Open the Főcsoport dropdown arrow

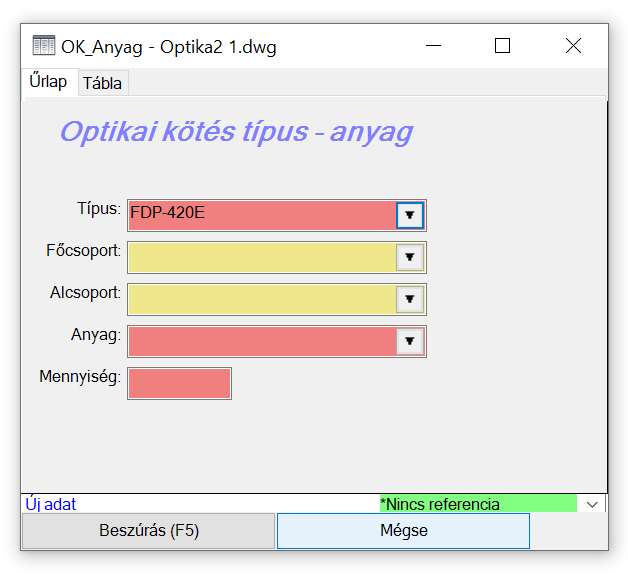coord(410,258)
